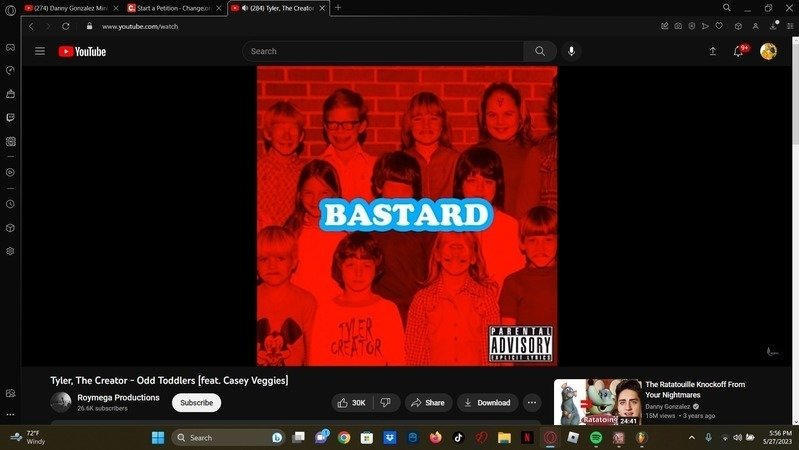Click the address bar URL
This screenshot has width=799, height=450.
(x=140, y=27)
